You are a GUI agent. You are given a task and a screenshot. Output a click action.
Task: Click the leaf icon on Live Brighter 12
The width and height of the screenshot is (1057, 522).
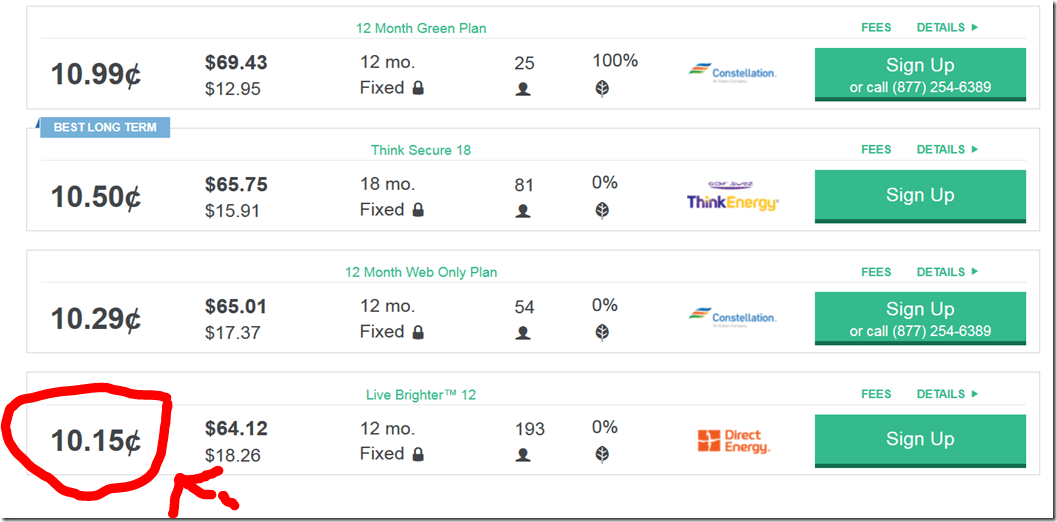click(603, 454)
